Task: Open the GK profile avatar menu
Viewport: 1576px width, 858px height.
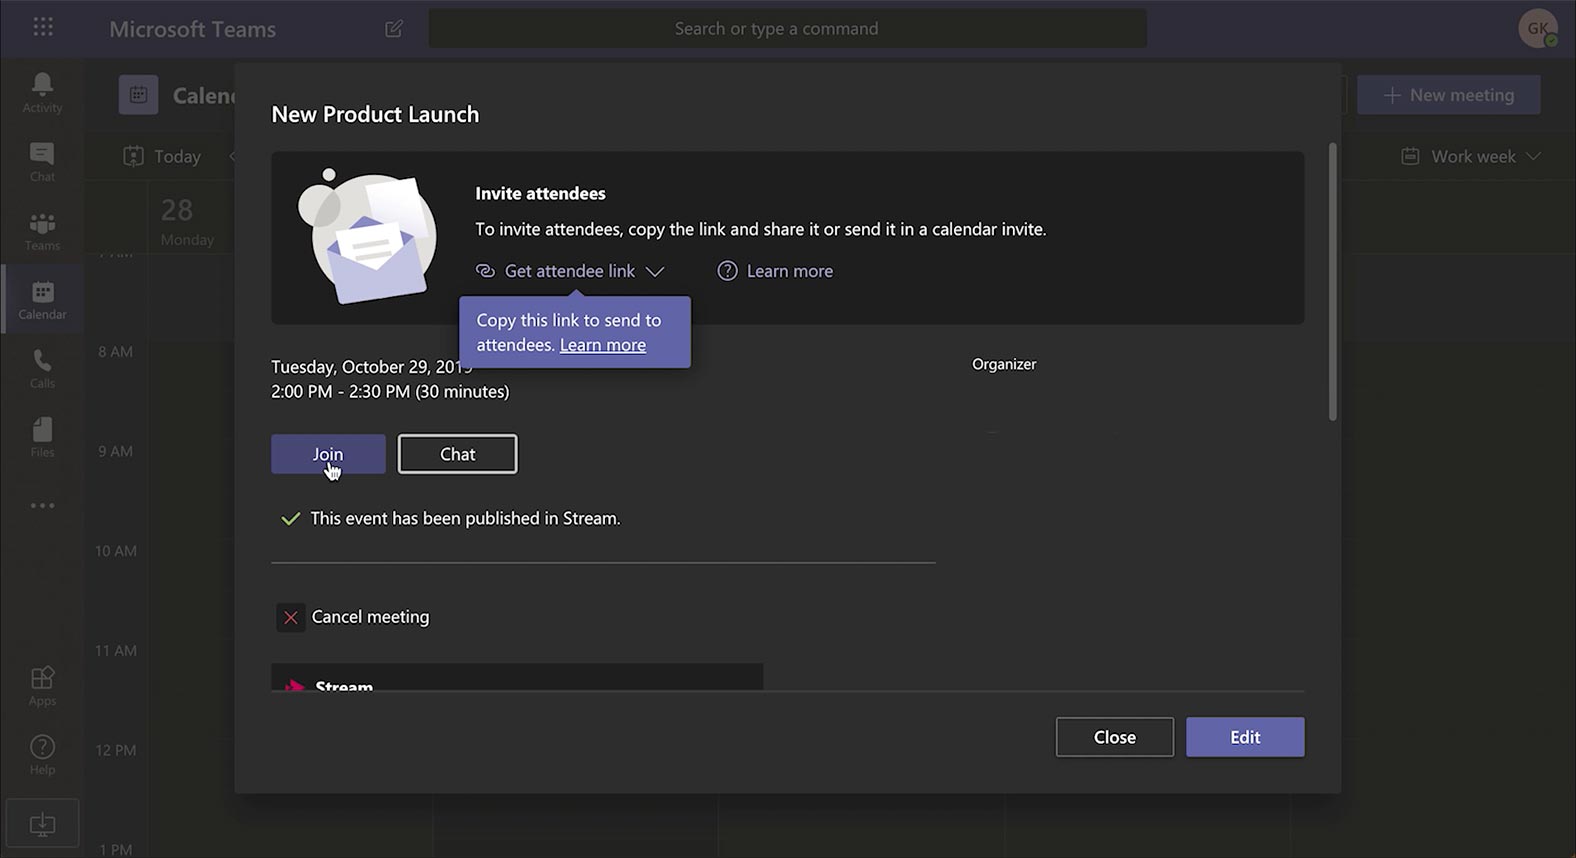Action: point(1537,28)
